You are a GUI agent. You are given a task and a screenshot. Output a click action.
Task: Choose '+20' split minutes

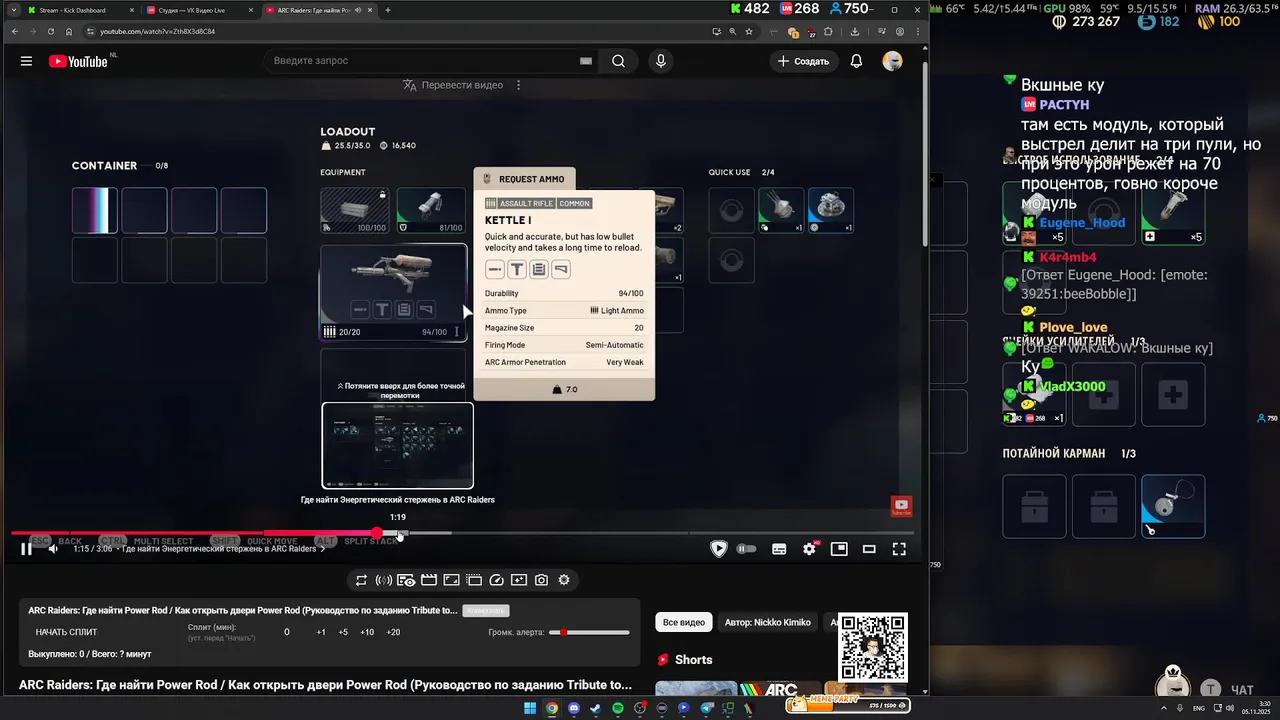coord(393,632)
